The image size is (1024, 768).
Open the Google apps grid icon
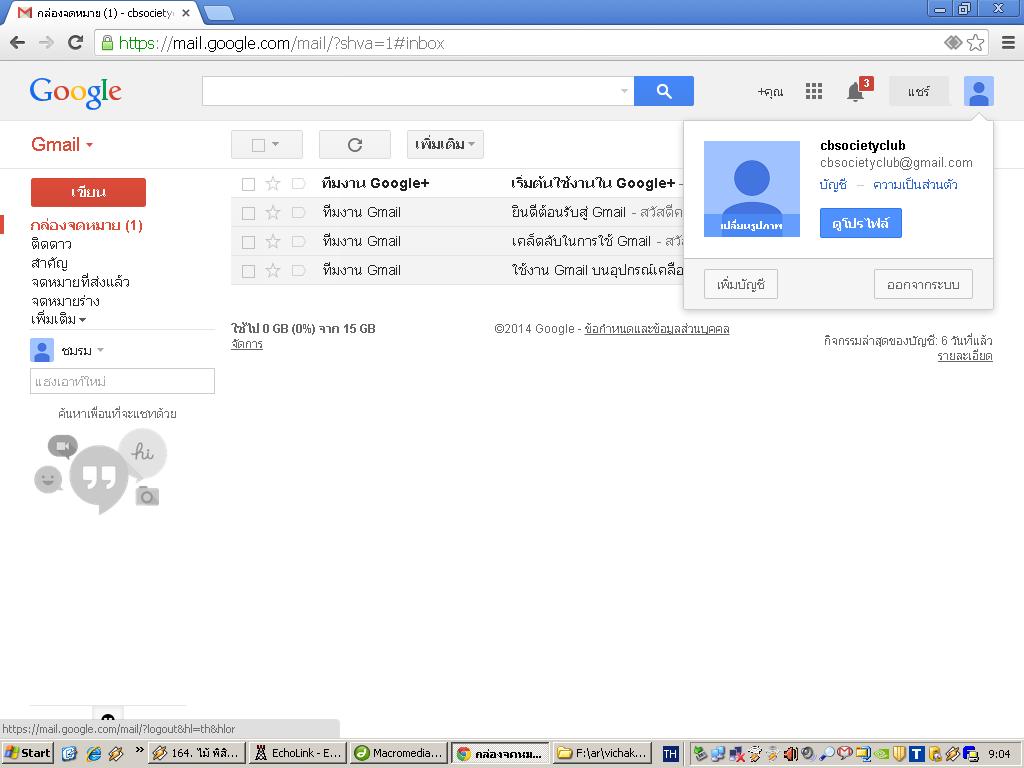(x=814, y=91)
